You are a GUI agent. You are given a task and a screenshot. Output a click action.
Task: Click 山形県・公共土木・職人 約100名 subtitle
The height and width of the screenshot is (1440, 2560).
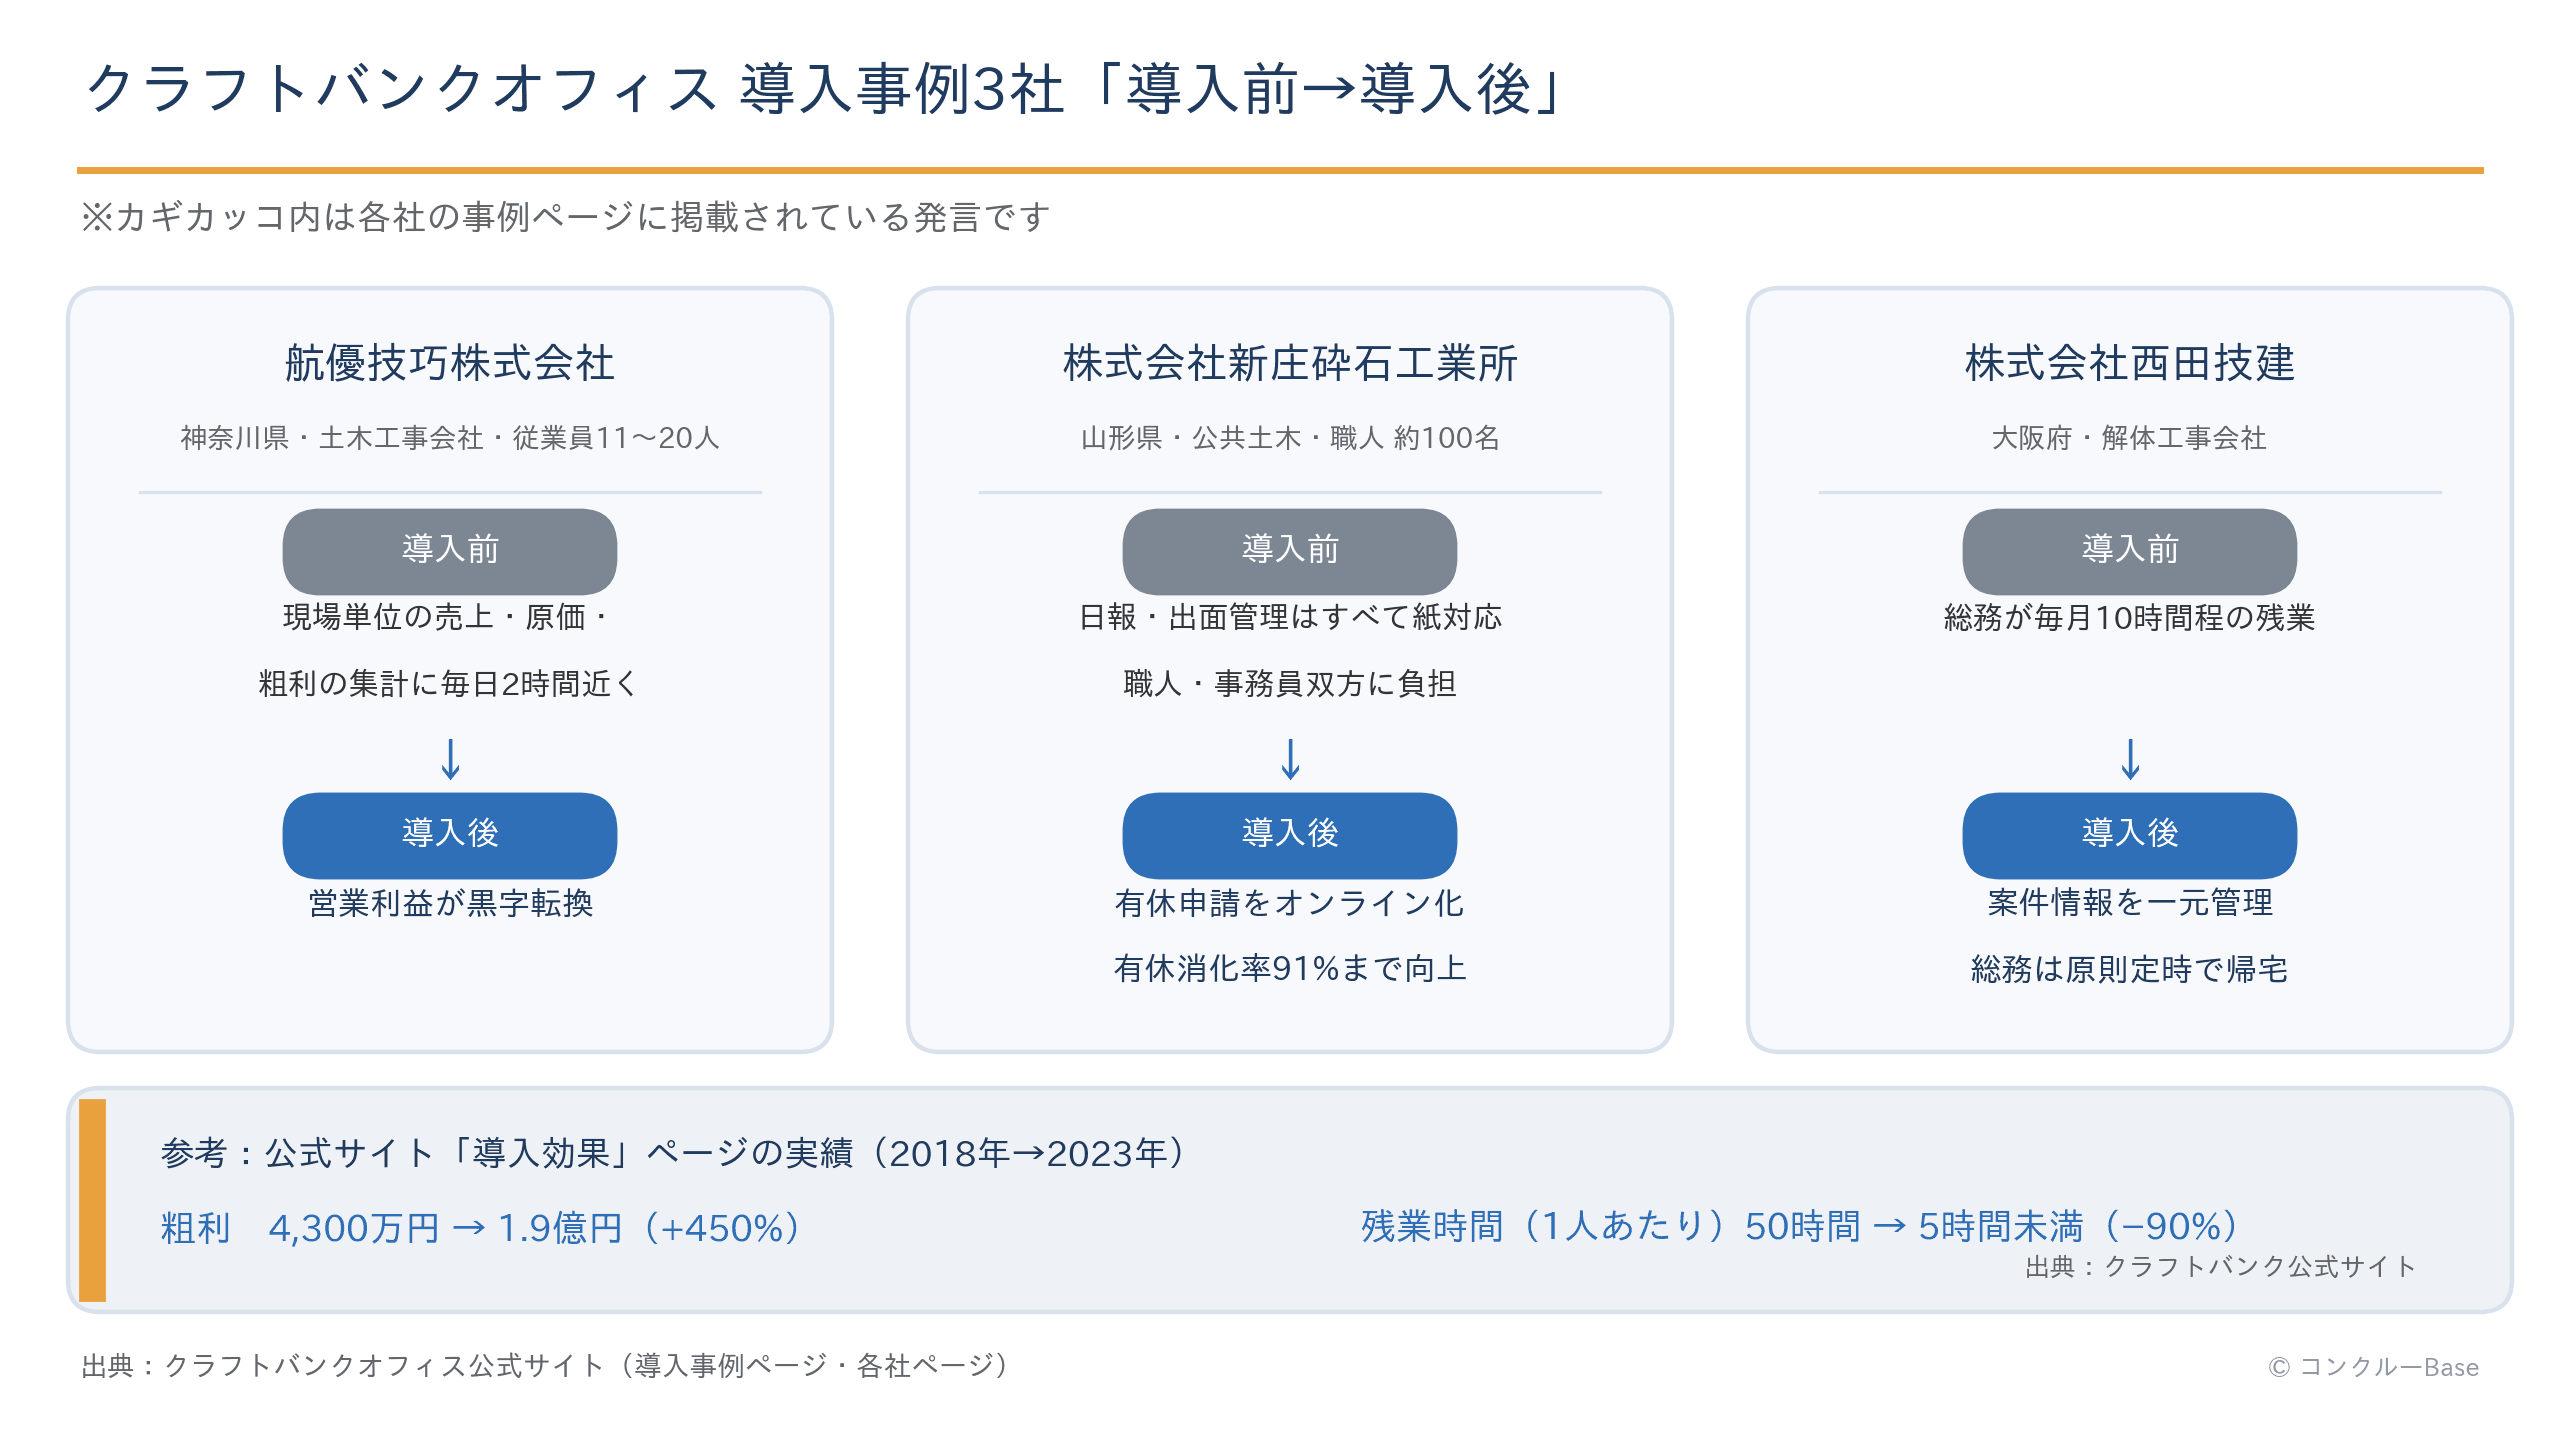(x=1290, y=438)
